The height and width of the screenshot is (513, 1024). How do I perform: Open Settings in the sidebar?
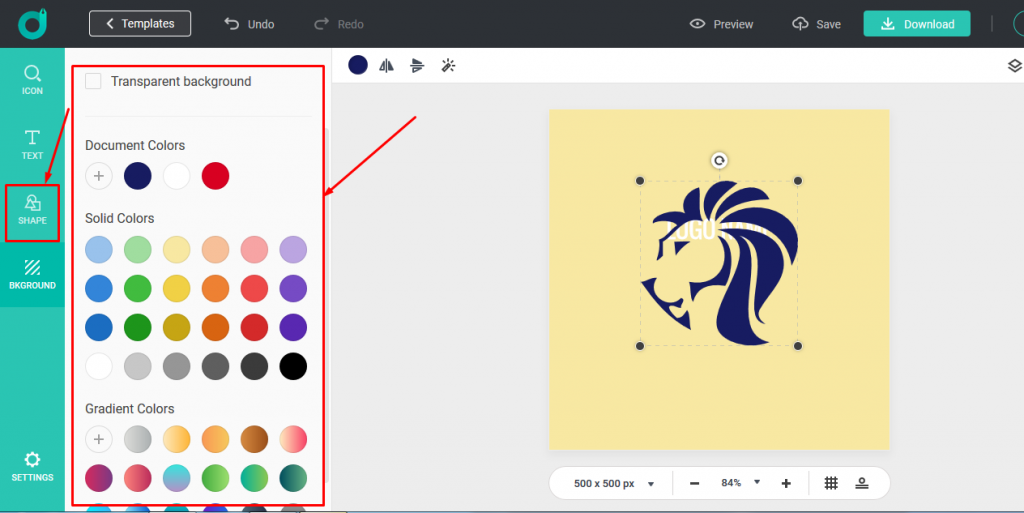pyautogui.click(x=32, y=467)
